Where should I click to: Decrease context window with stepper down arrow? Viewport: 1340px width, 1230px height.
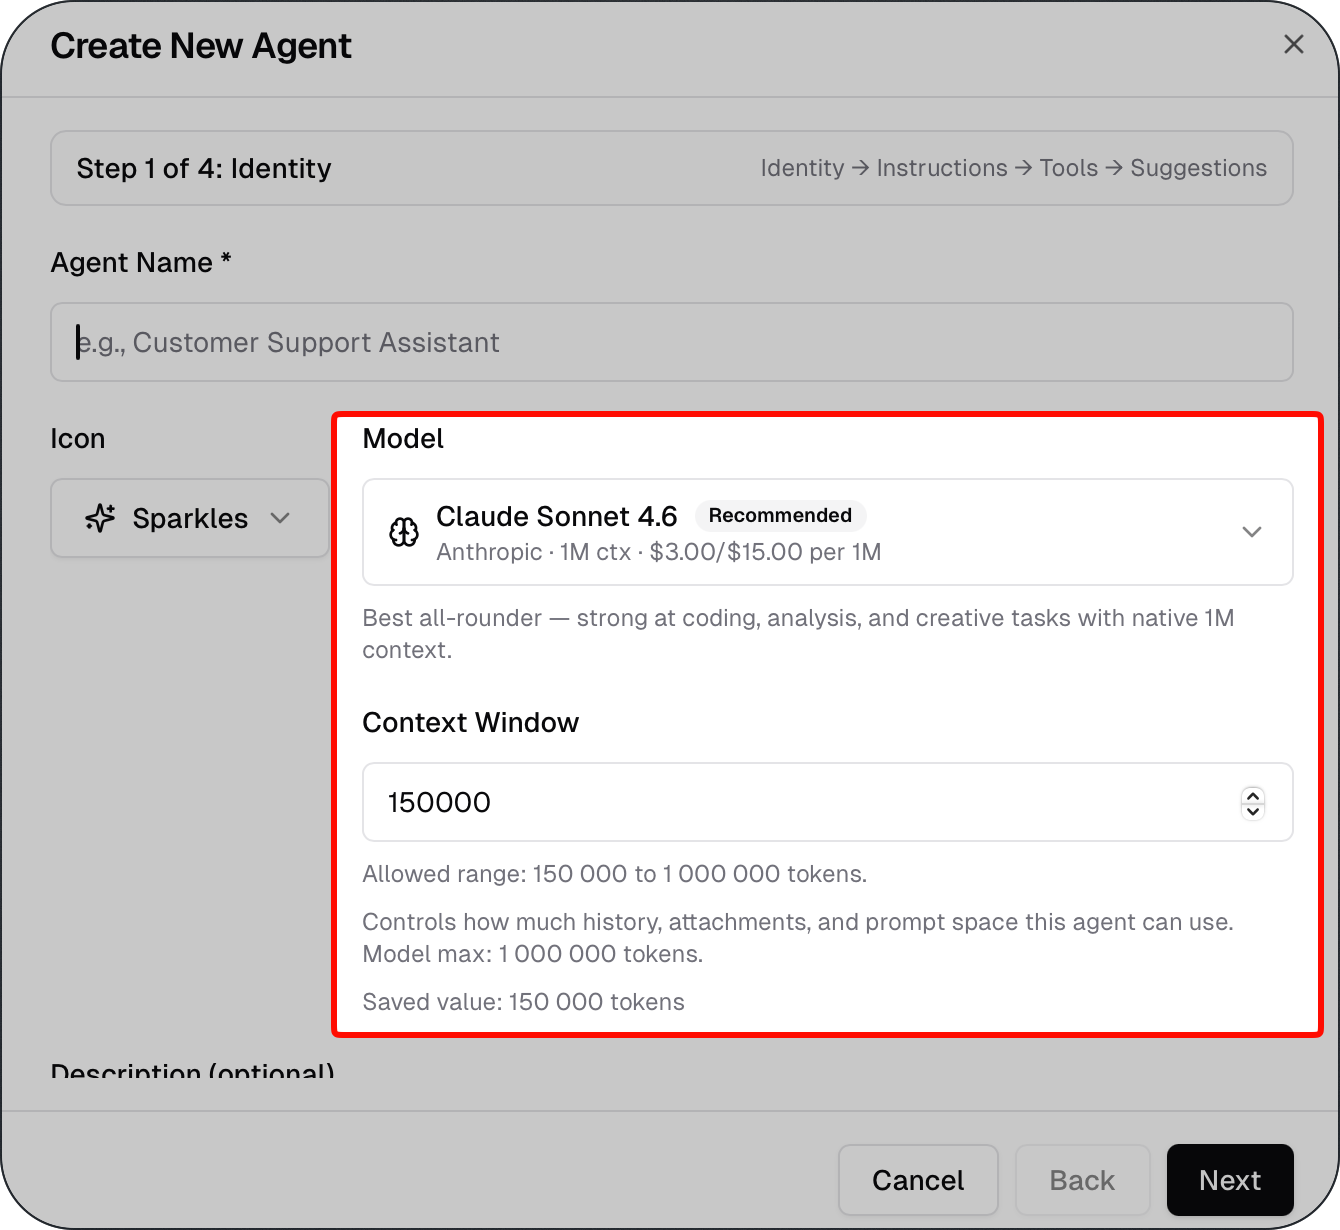pos(1253,810)
